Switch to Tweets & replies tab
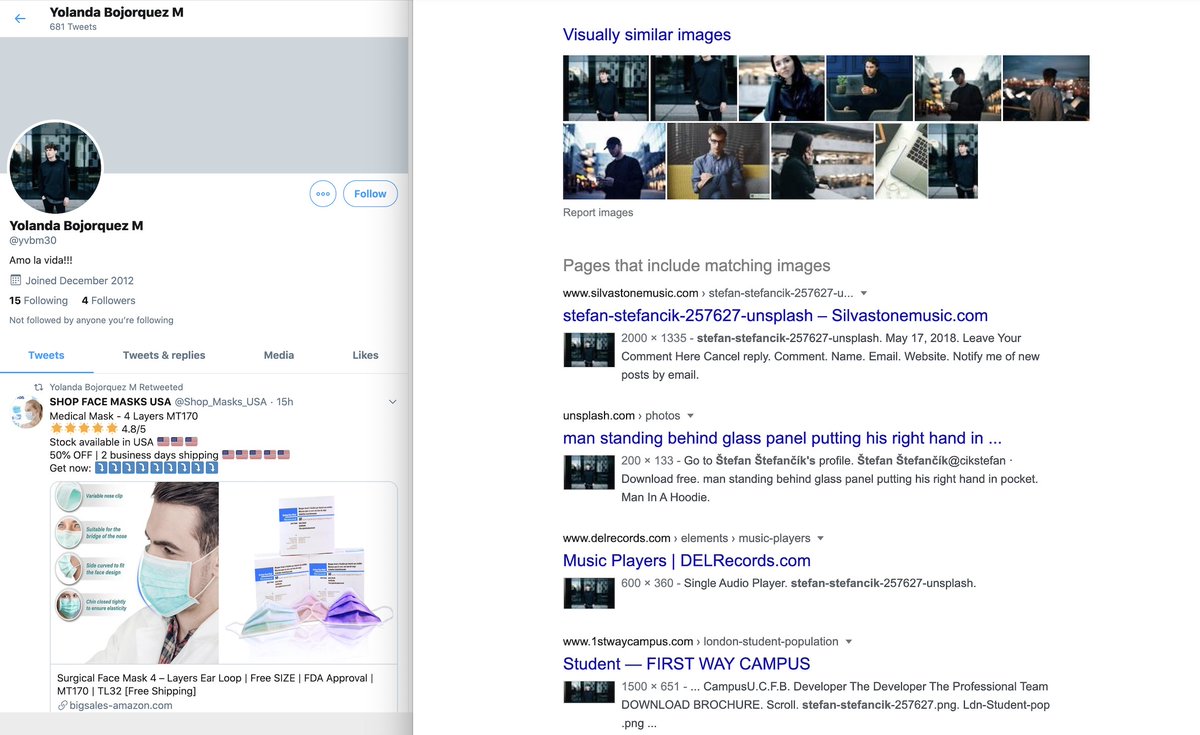This screenshot has height=735, width=1200. 164,355
